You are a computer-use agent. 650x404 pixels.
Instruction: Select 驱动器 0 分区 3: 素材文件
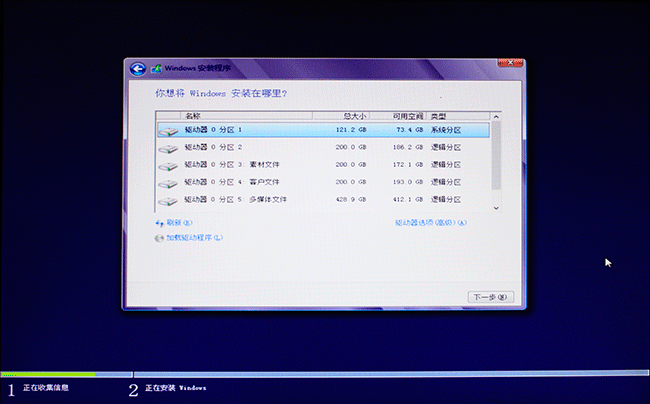coord(323,165)
